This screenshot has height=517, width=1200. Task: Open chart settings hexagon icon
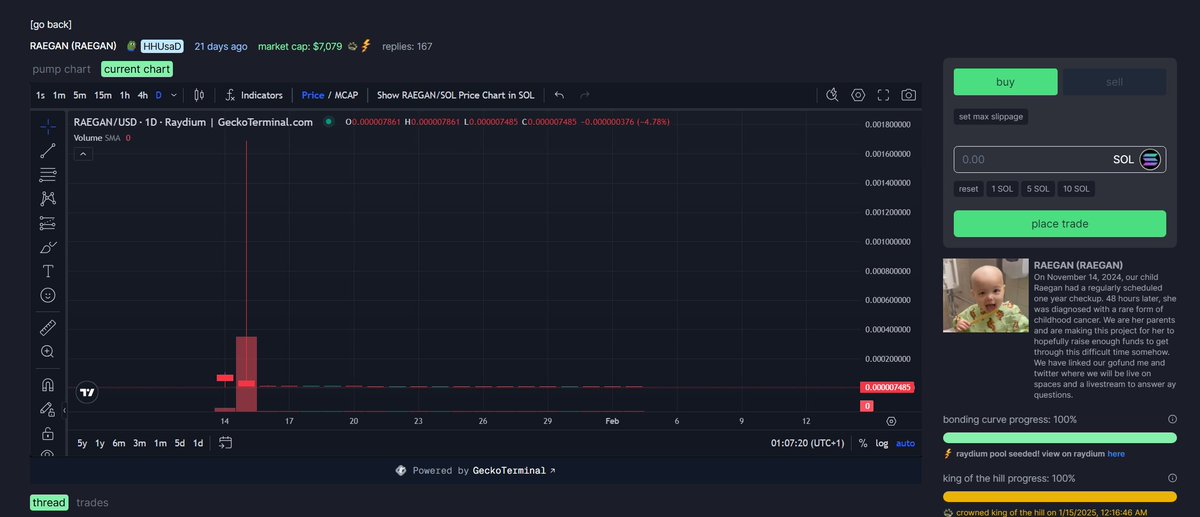[x=858, y=95]
